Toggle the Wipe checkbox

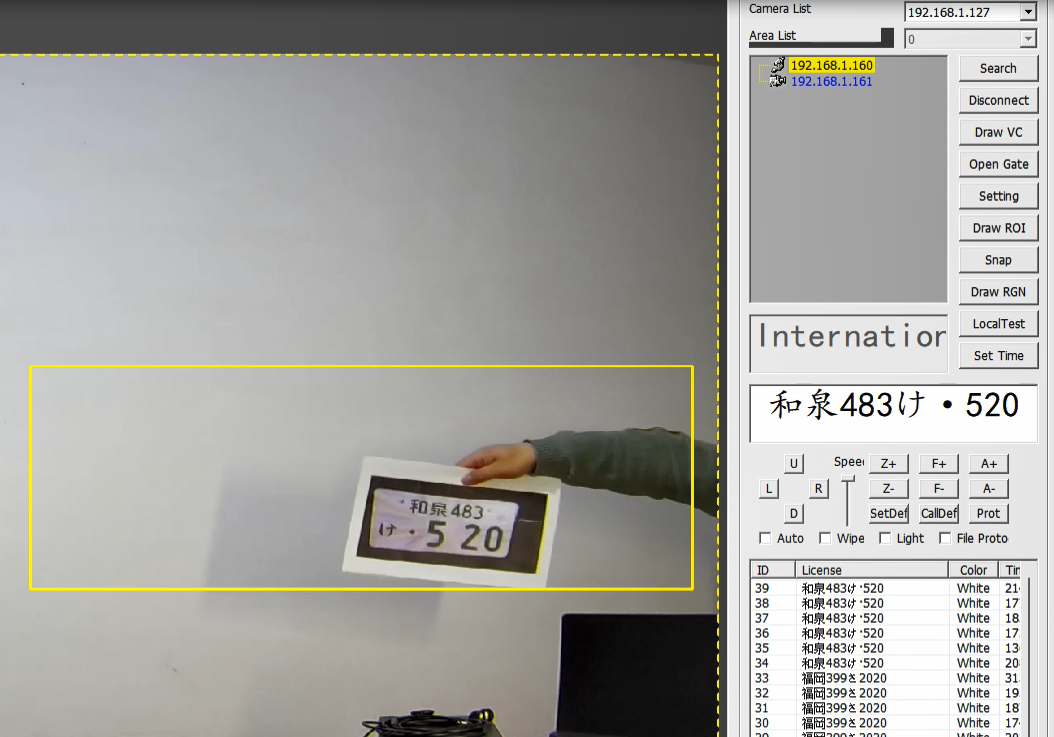tap(825, 538)
